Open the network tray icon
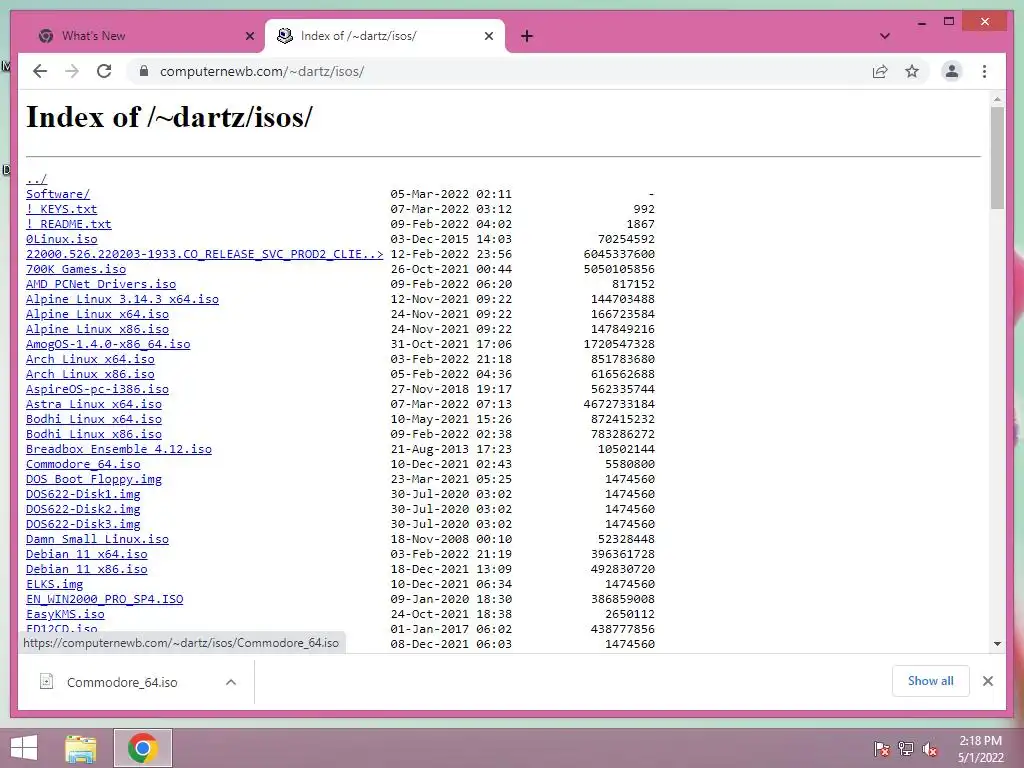The width and height of the screenshot is (1024, 768). (x=906, y=748)
